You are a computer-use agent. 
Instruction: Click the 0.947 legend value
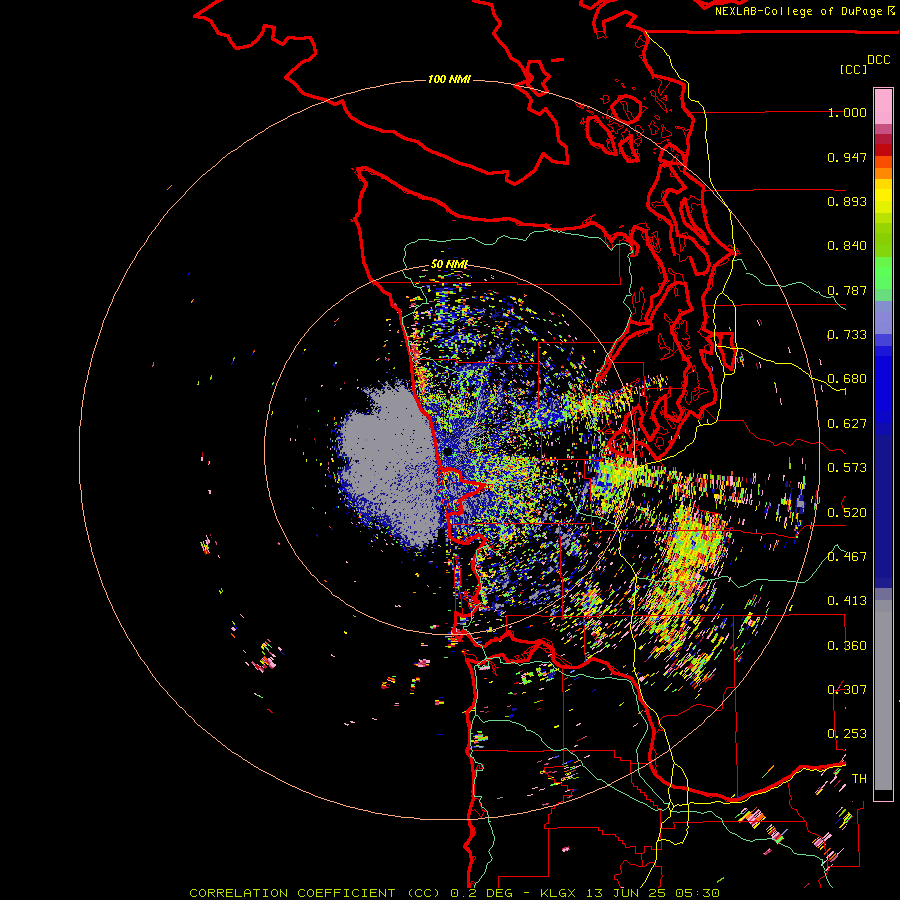point(847,157)
